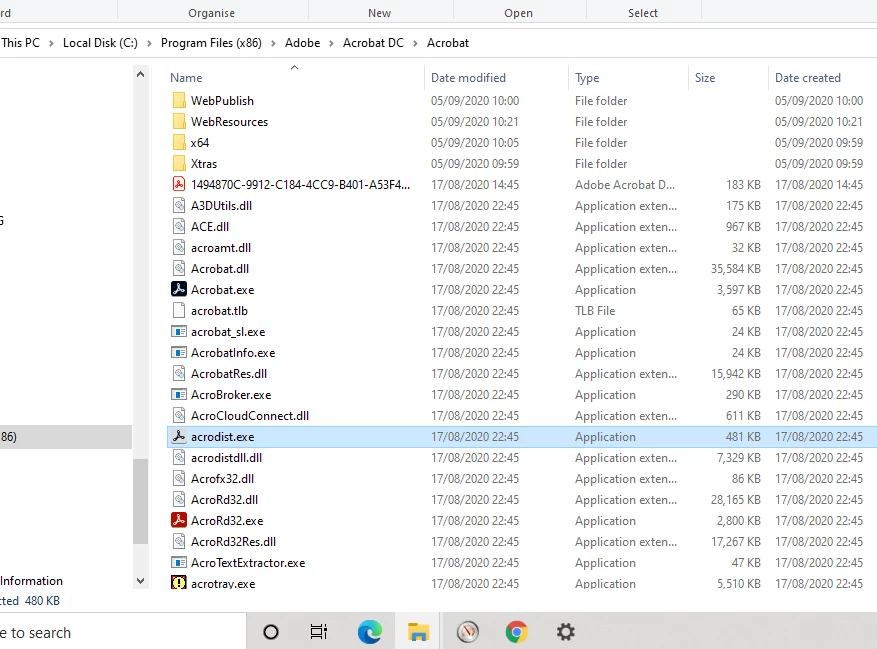The image size is (877, 649).
Task: Click 35,584 KB size of Acrobat.dll
Action: (735, 269)
